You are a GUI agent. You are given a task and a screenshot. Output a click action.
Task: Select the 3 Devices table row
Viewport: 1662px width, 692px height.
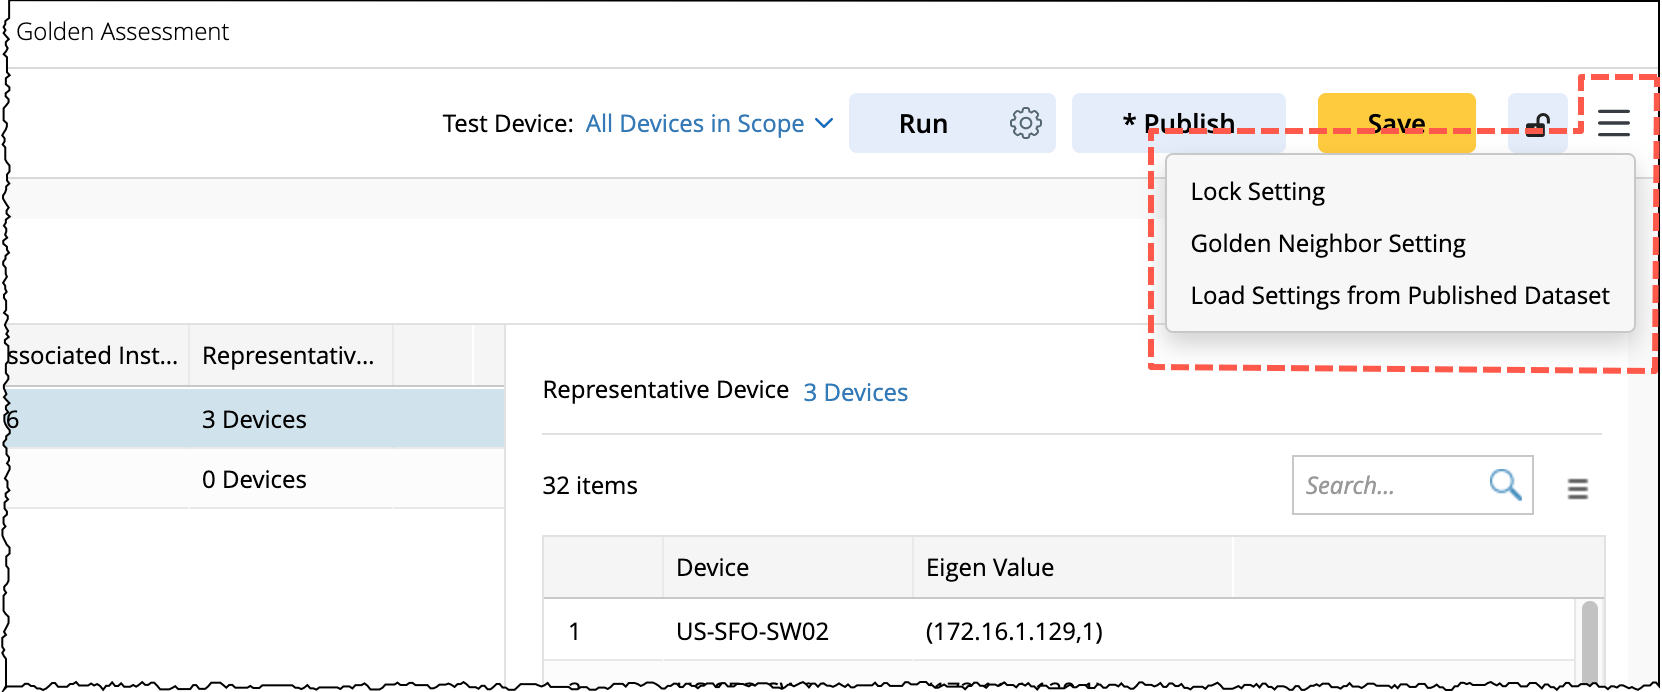point(254,419)
